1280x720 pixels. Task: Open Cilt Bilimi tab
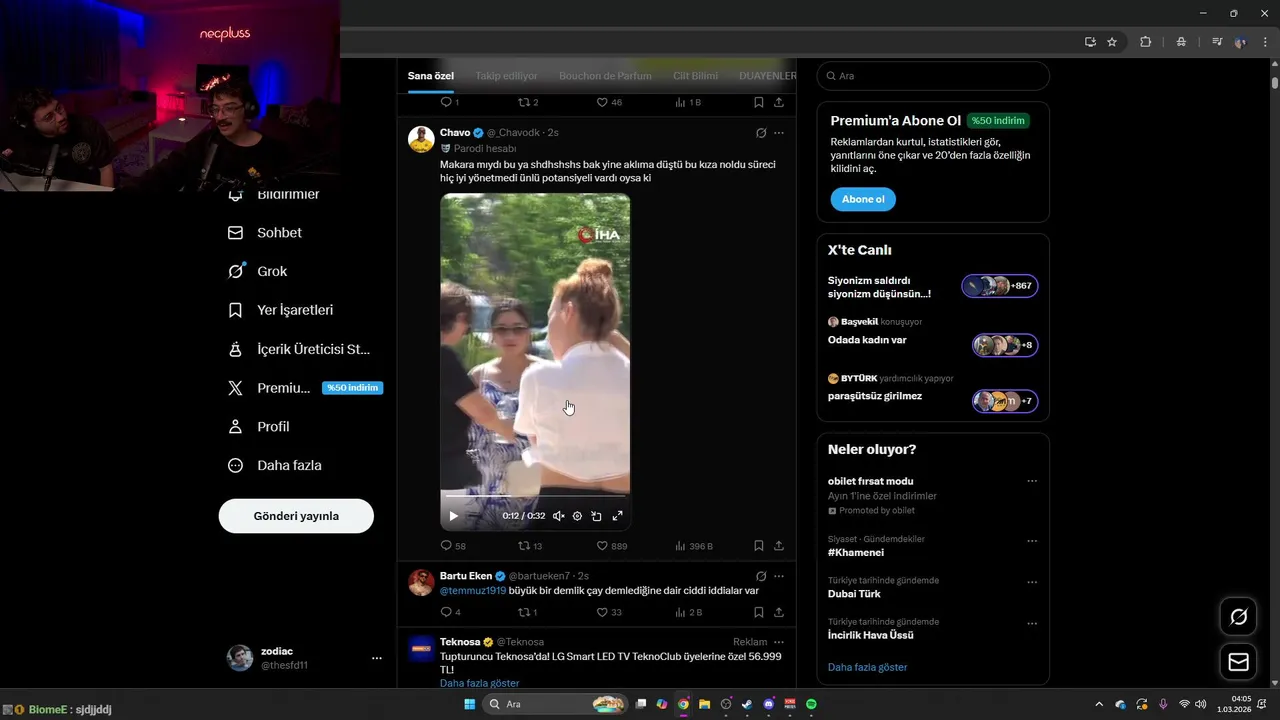tap(695, 76)
